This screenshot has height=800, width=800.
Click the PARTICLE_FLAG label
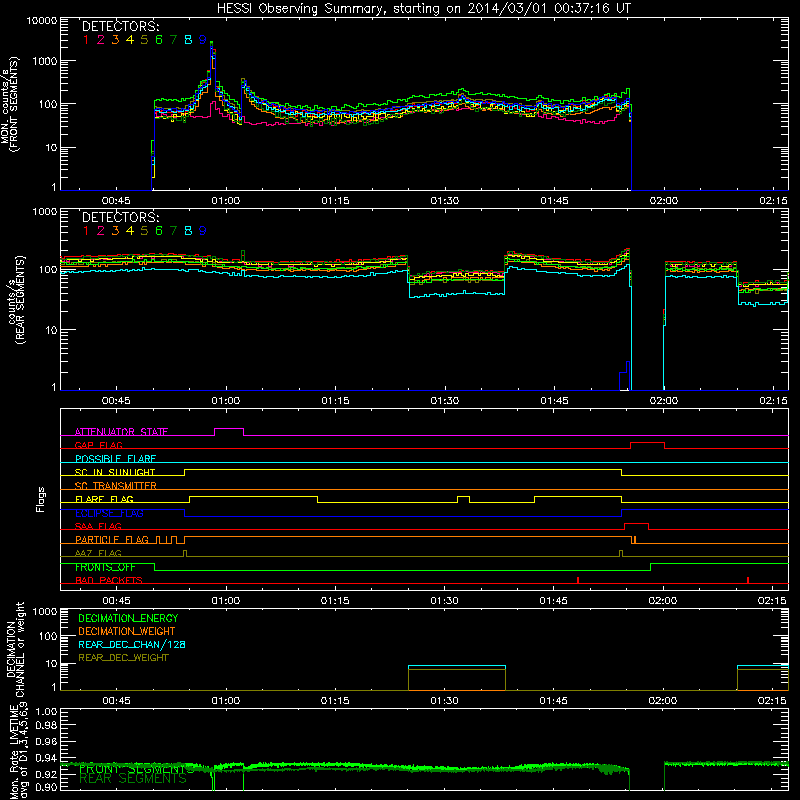112,539
